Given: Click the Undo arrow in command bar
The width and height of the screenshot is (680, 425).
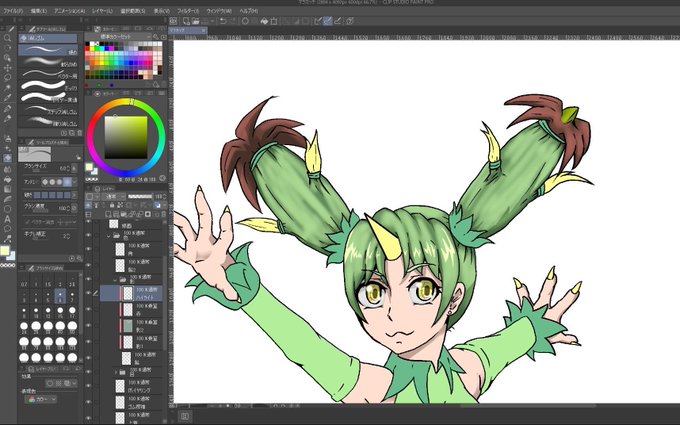Looking at the screenshot, I should [222, 20].
